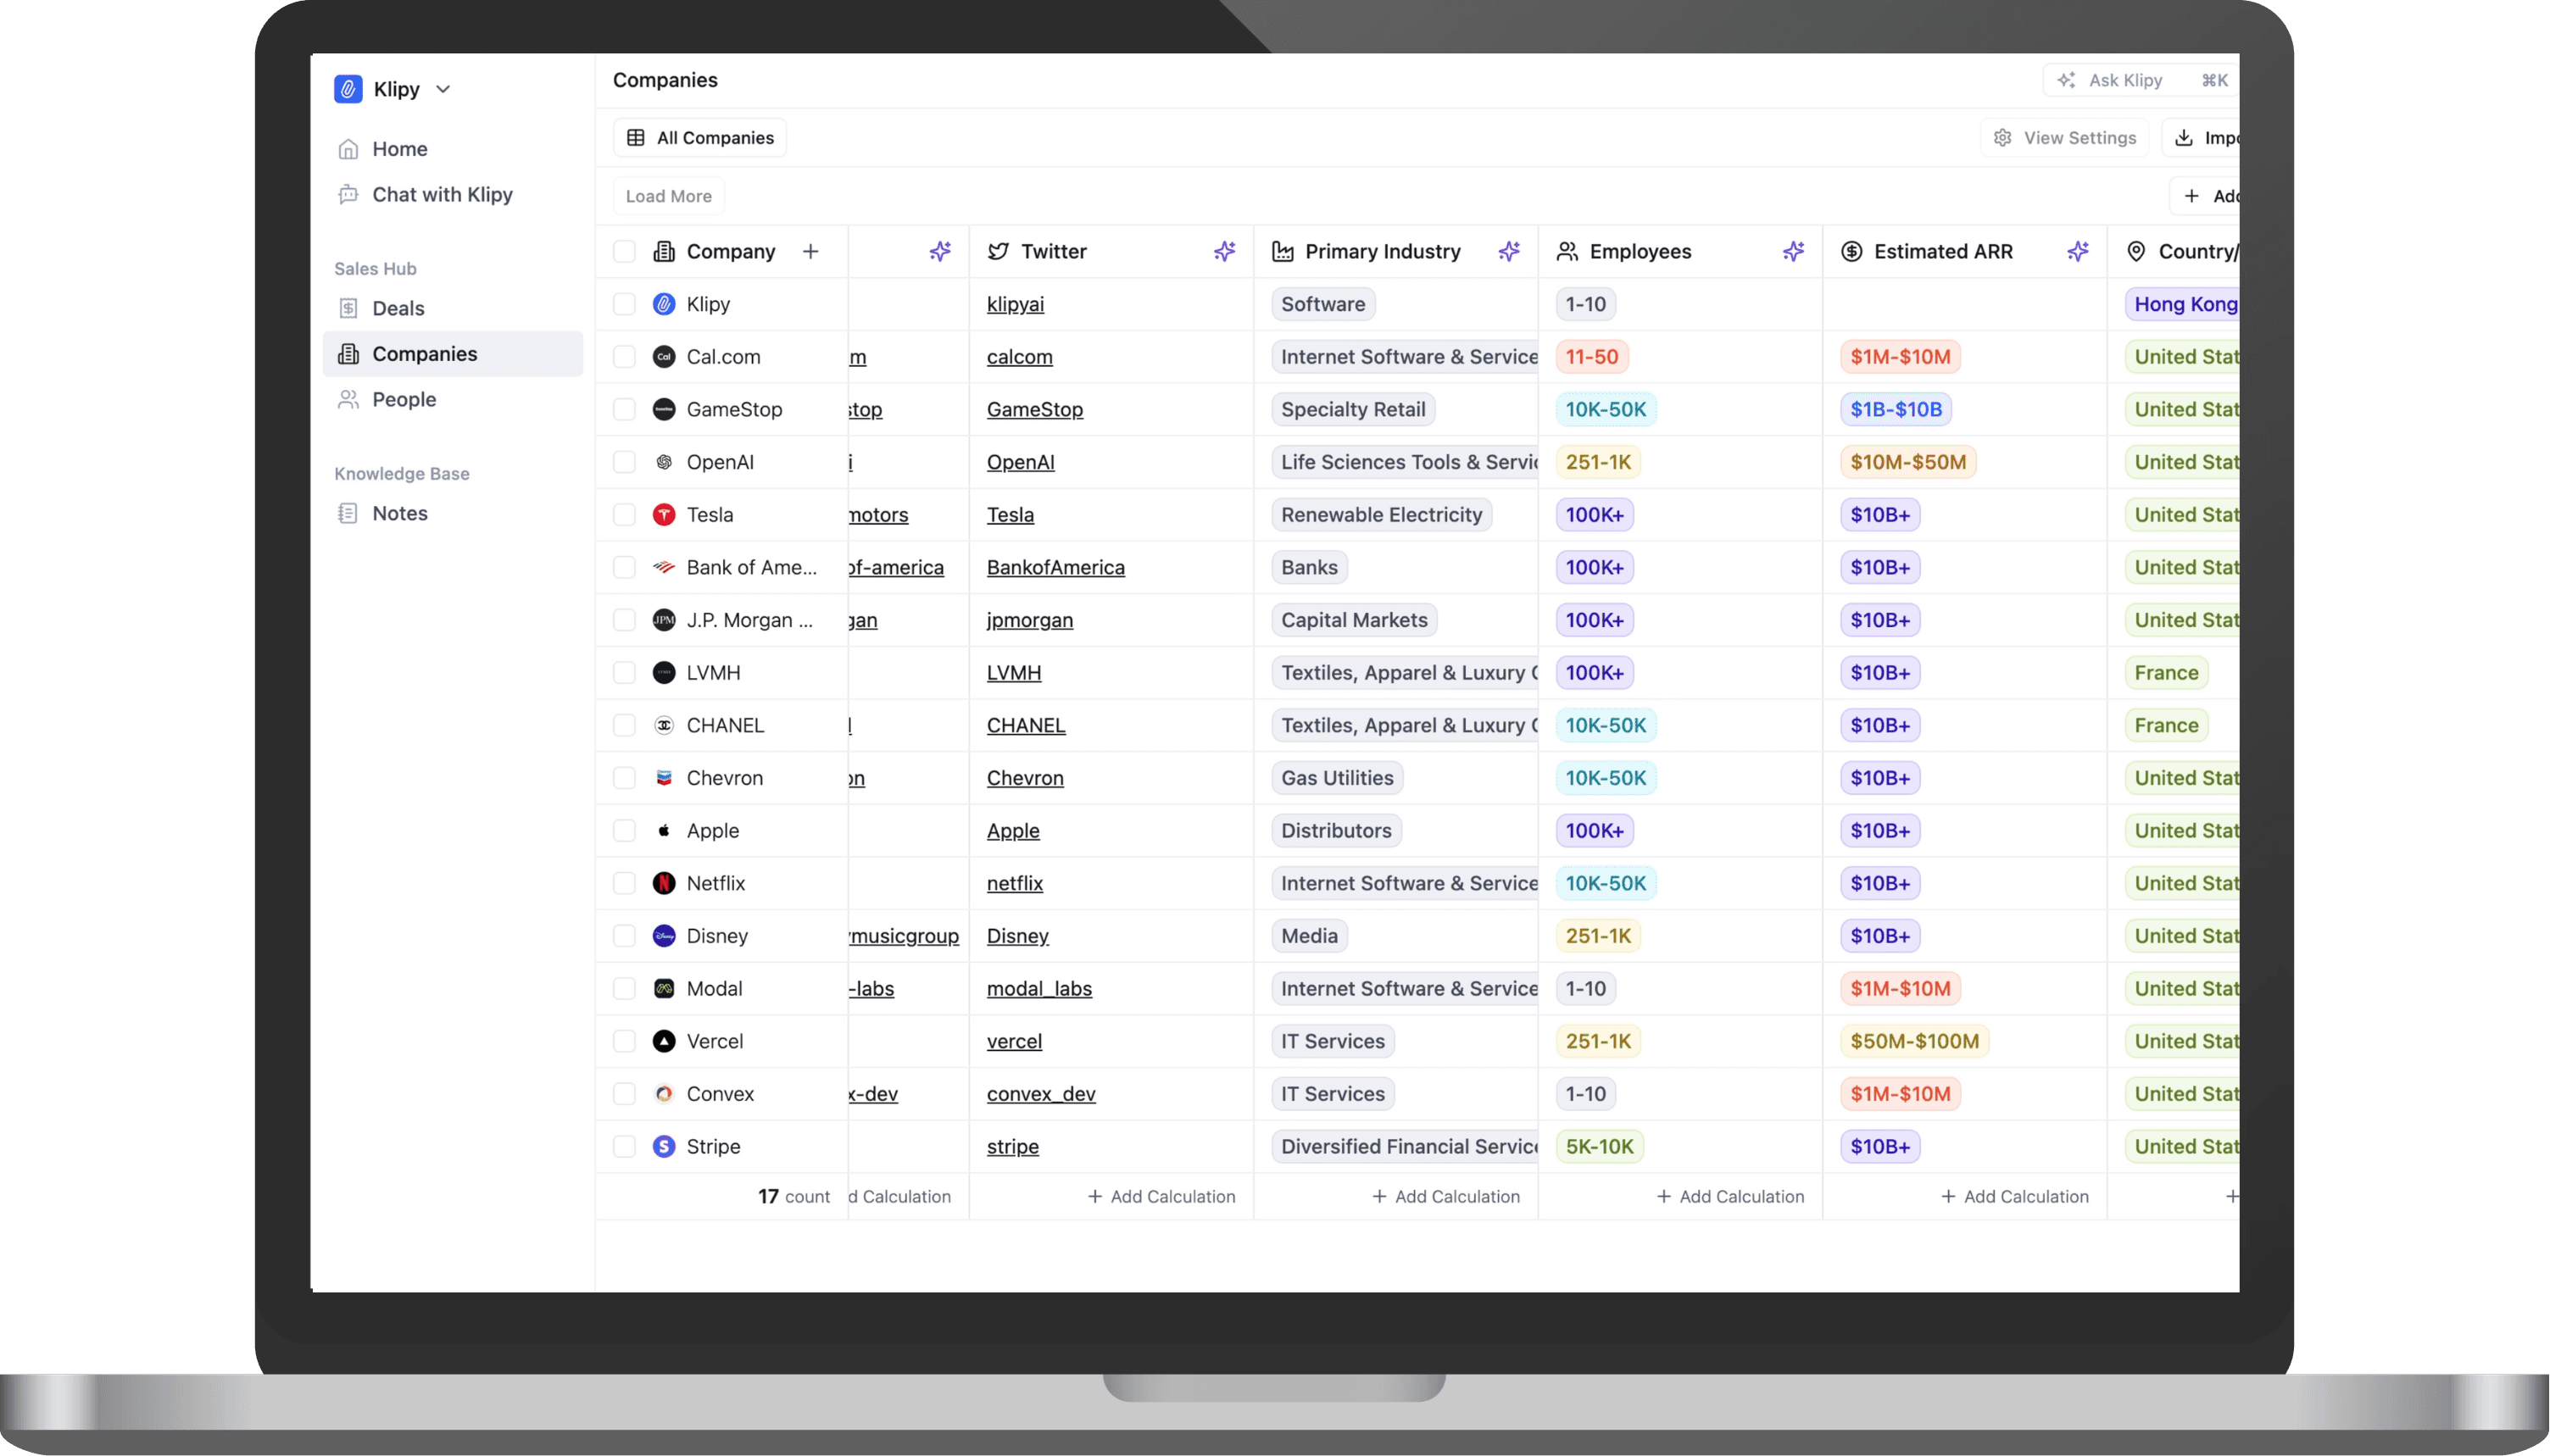Click the Renewable Electricity industry cell
The image size is (2550, 1456).
pyautogui.click(x=1382, y=515)
